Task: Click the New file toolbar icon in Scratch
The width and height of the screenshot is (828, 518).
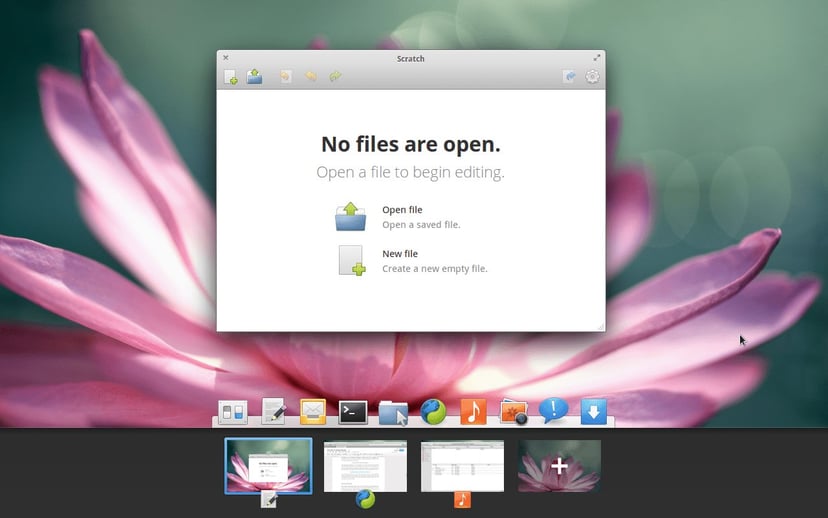Action: pos(230,77)
